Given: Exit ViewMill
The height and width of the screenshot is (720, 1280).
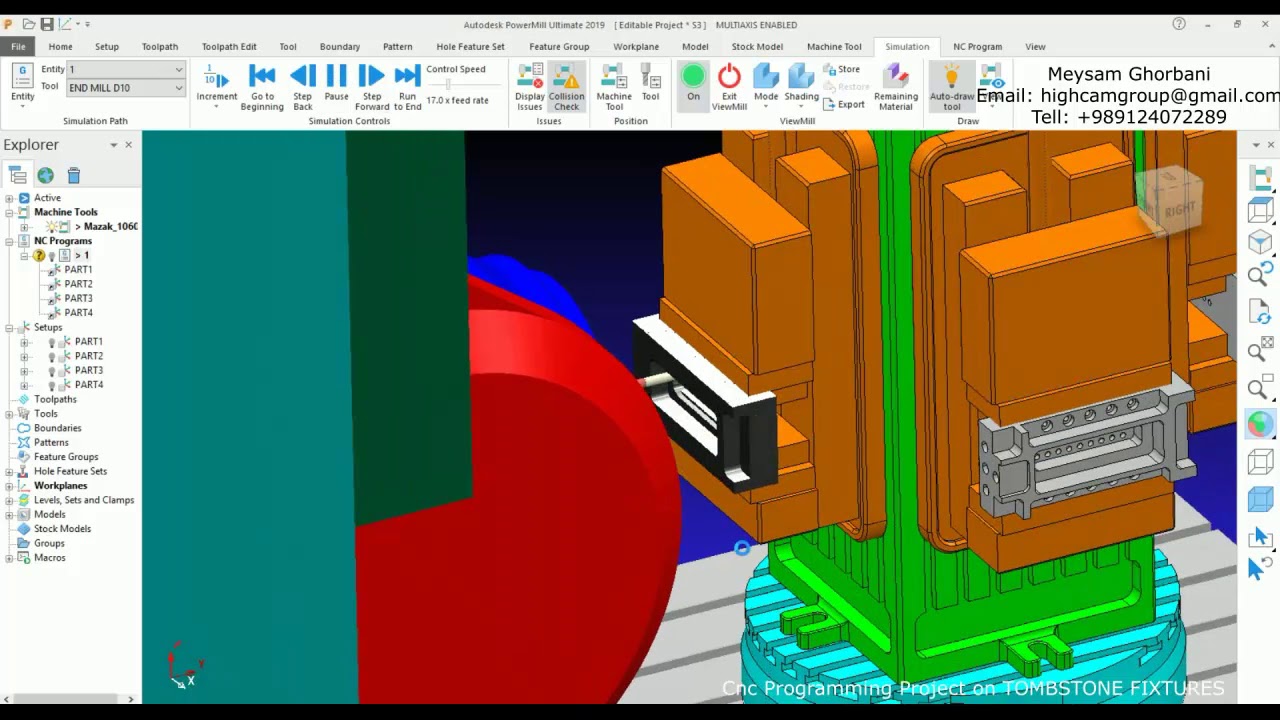Looking at the screenshot, I should click(x=729, y=88).
